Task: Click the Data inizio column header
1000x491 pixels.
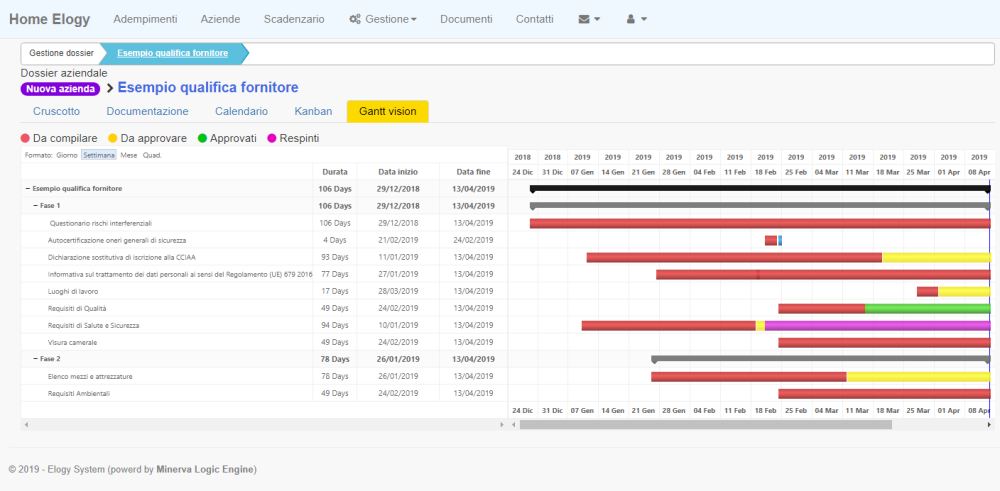Action: click(398, 172)
